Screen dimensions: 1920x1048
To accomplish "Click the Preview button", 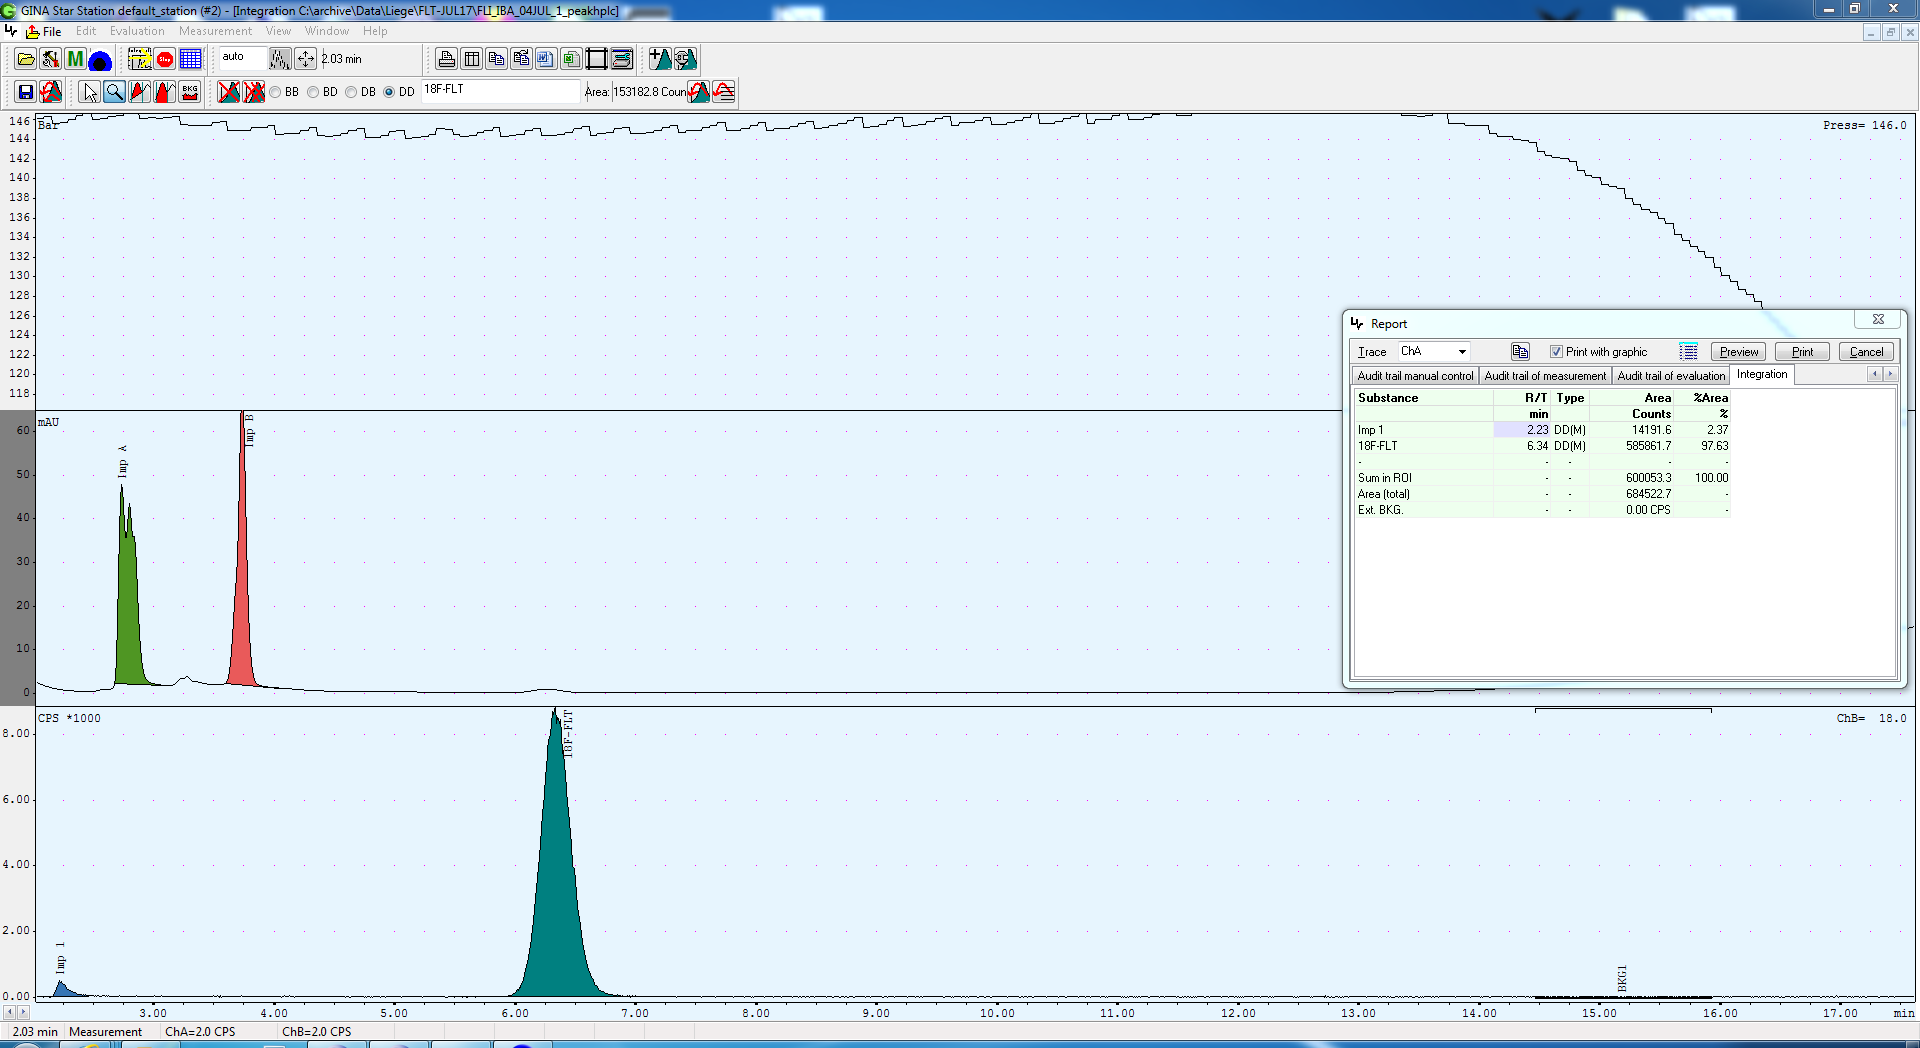I will click(x=1738, y=351).
